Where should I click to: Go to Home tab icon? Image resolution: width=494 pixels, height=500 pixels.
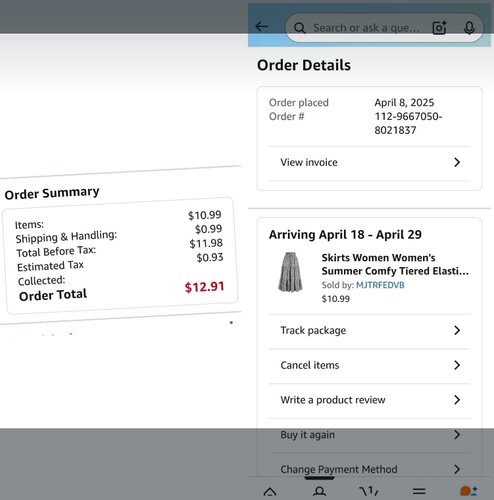tap(270, 491)
